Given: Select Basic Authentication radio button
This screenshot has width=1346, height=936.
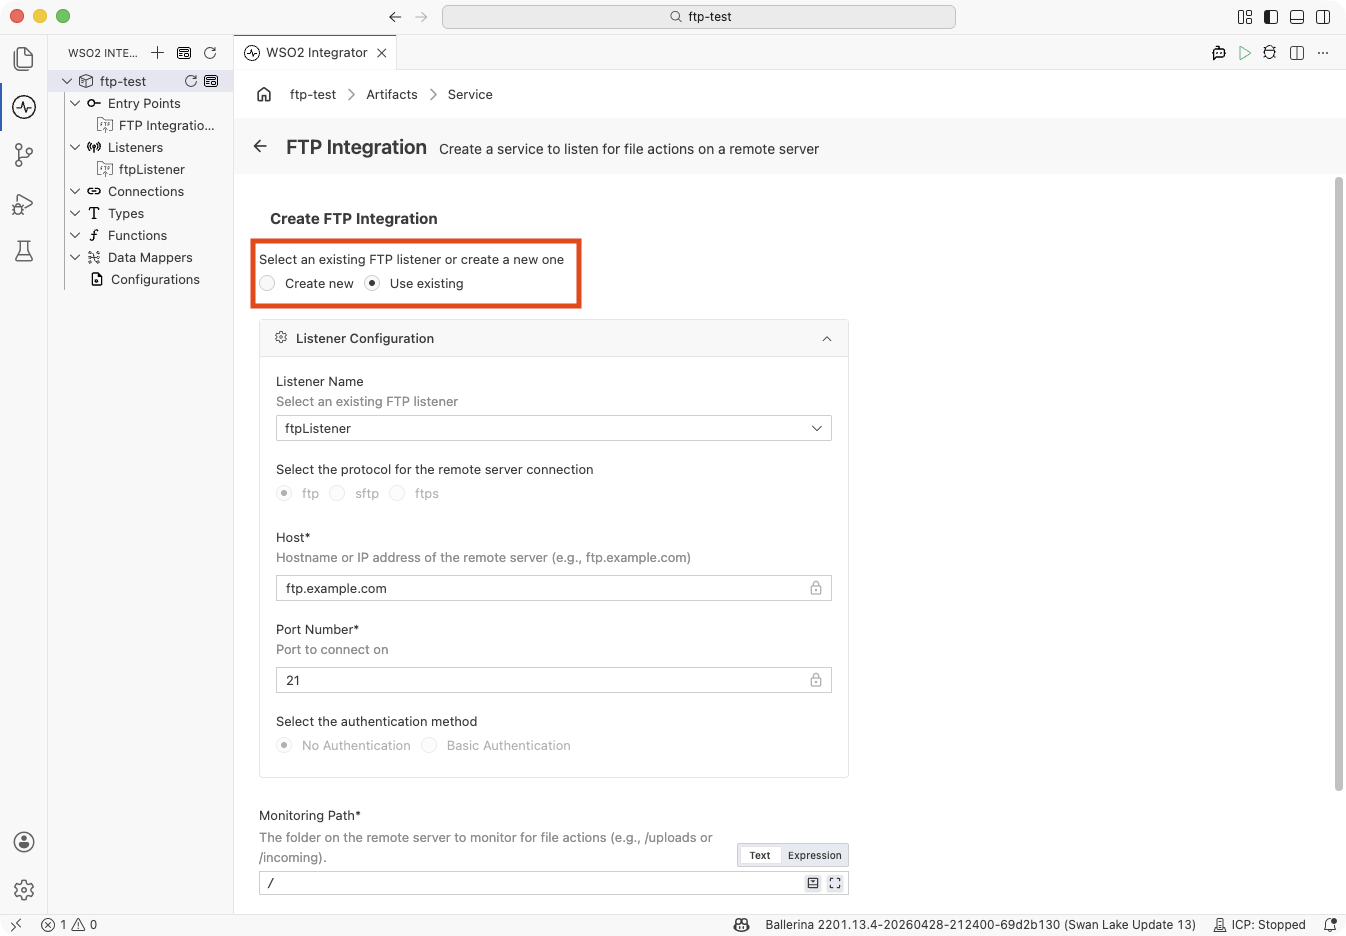Looking at the screenshot, I should (429, 745).
